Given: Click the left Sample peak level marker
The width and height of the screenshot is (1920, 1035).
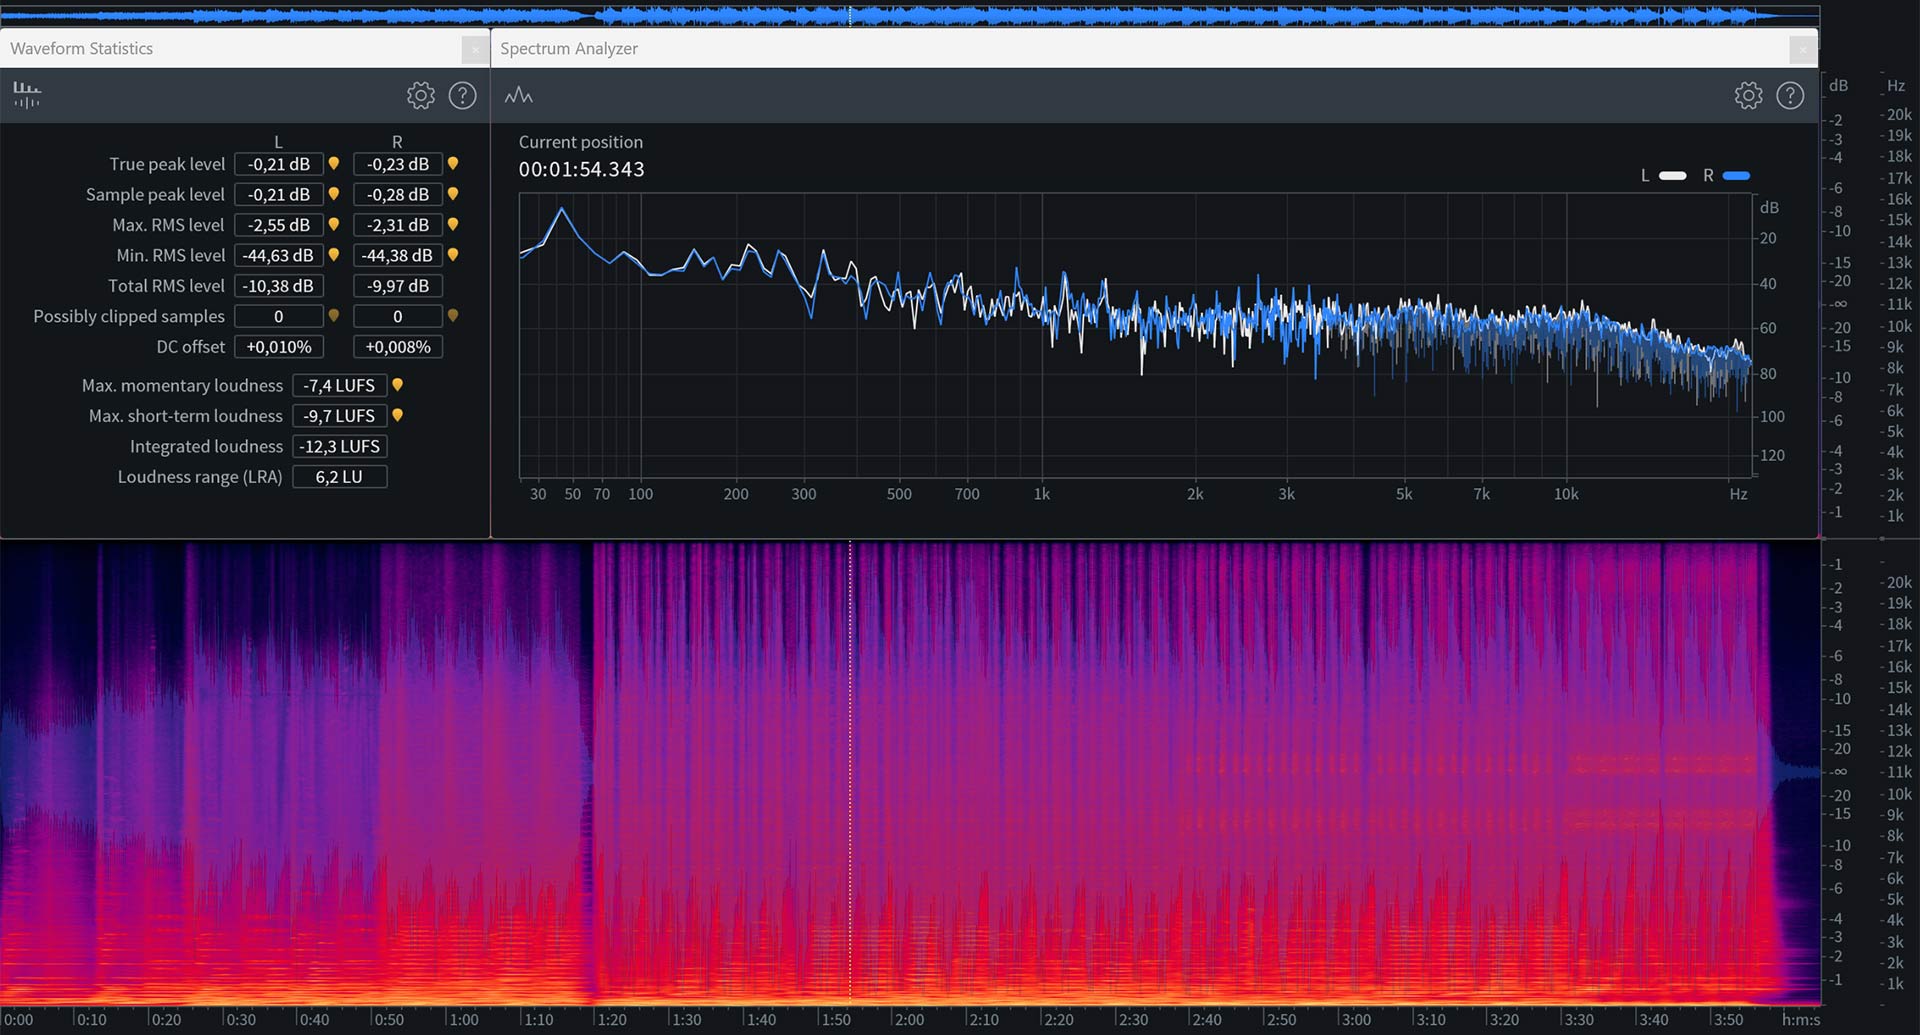Looking at the screenshot, I should tap(334, 194).
